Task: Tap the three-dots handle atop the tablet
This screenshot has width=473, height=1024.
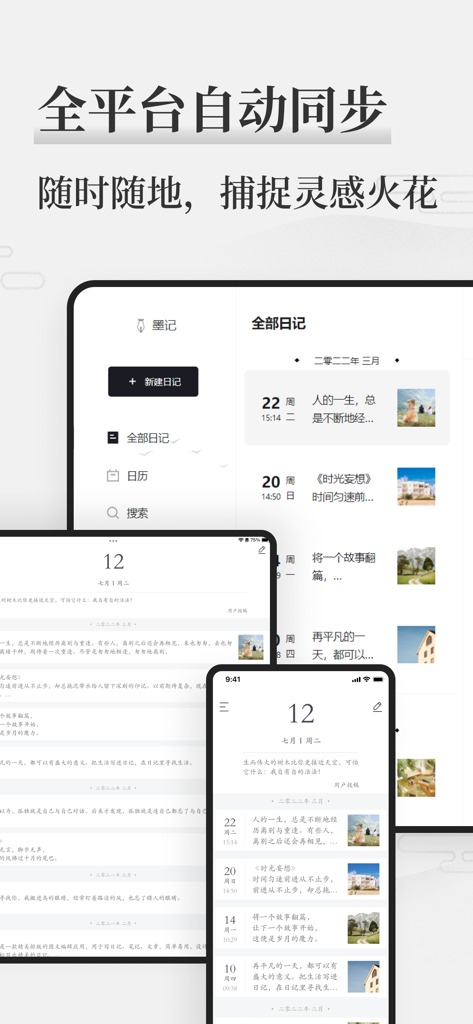Action: point(113,541)
